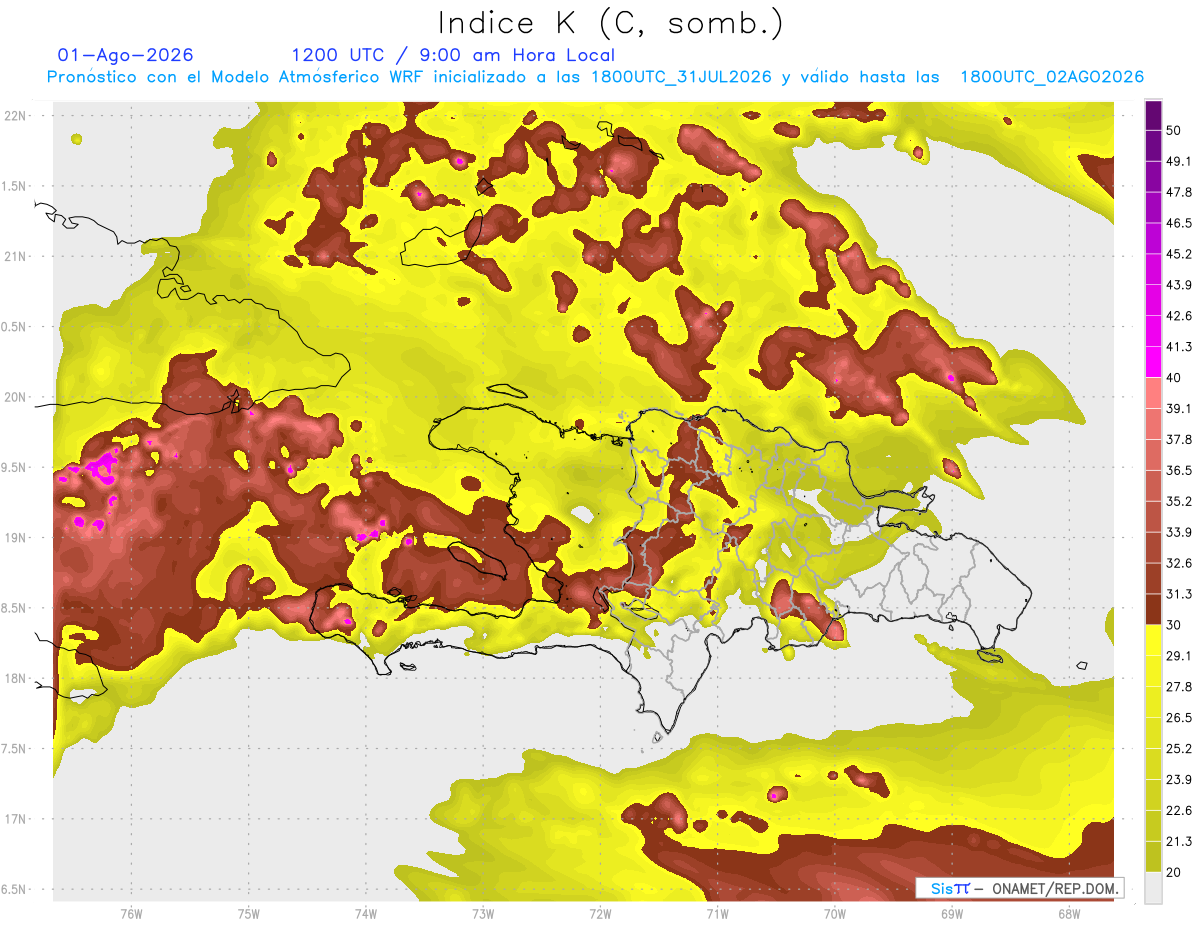
Task: Click the "1200 UTC / 9:00 am Hora Local" text
Action: pyautogui.click(x=453, y=55)
